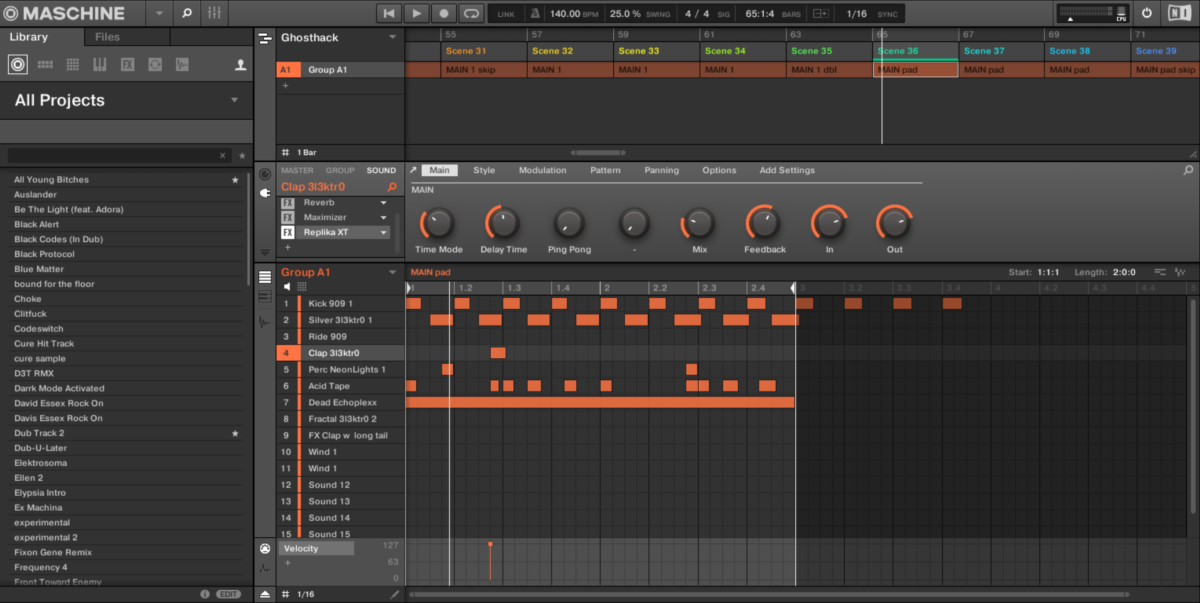Click the Add Settings label
1200x603 pixels.
point(786,170)
